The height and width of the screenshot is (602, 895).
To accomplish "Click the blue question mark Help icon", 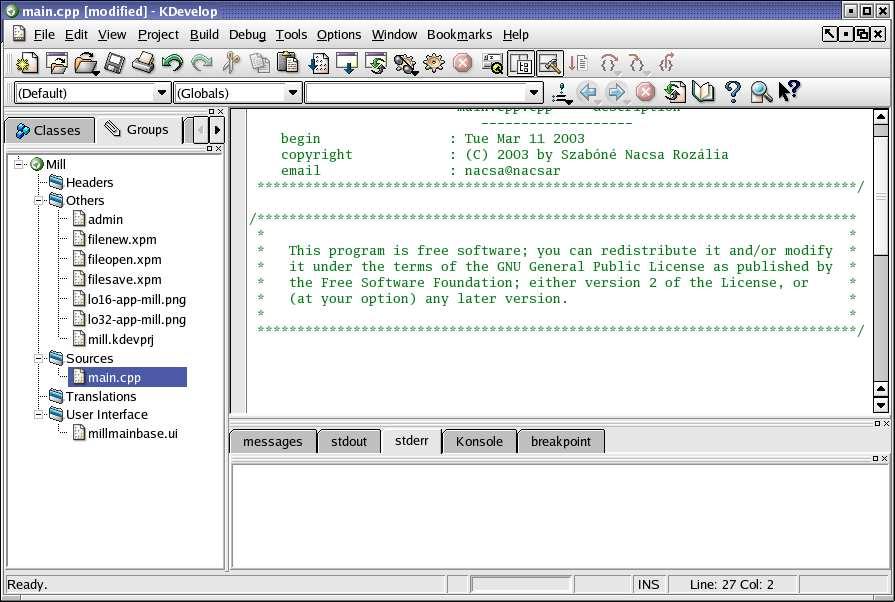I will pyautogui.click(x=733, y=92).
